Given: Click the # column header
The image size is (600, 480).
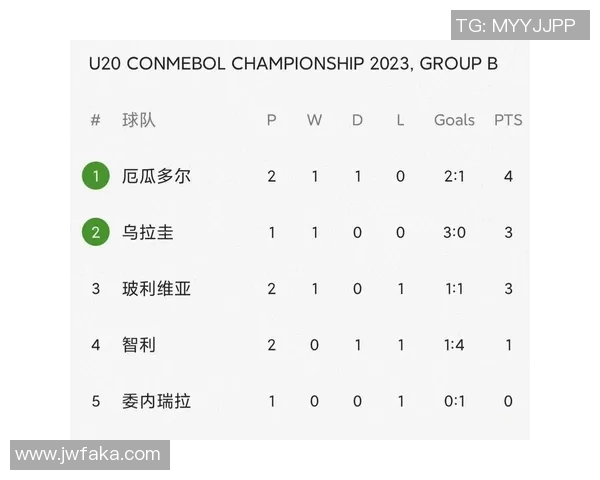Looking at the screenshot, I should (96, 120).
